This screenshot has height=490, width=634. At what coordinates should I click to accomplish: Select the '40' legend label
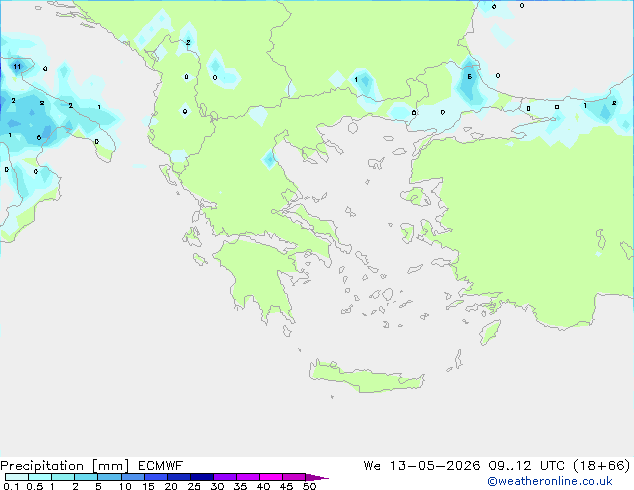point(263,486)
